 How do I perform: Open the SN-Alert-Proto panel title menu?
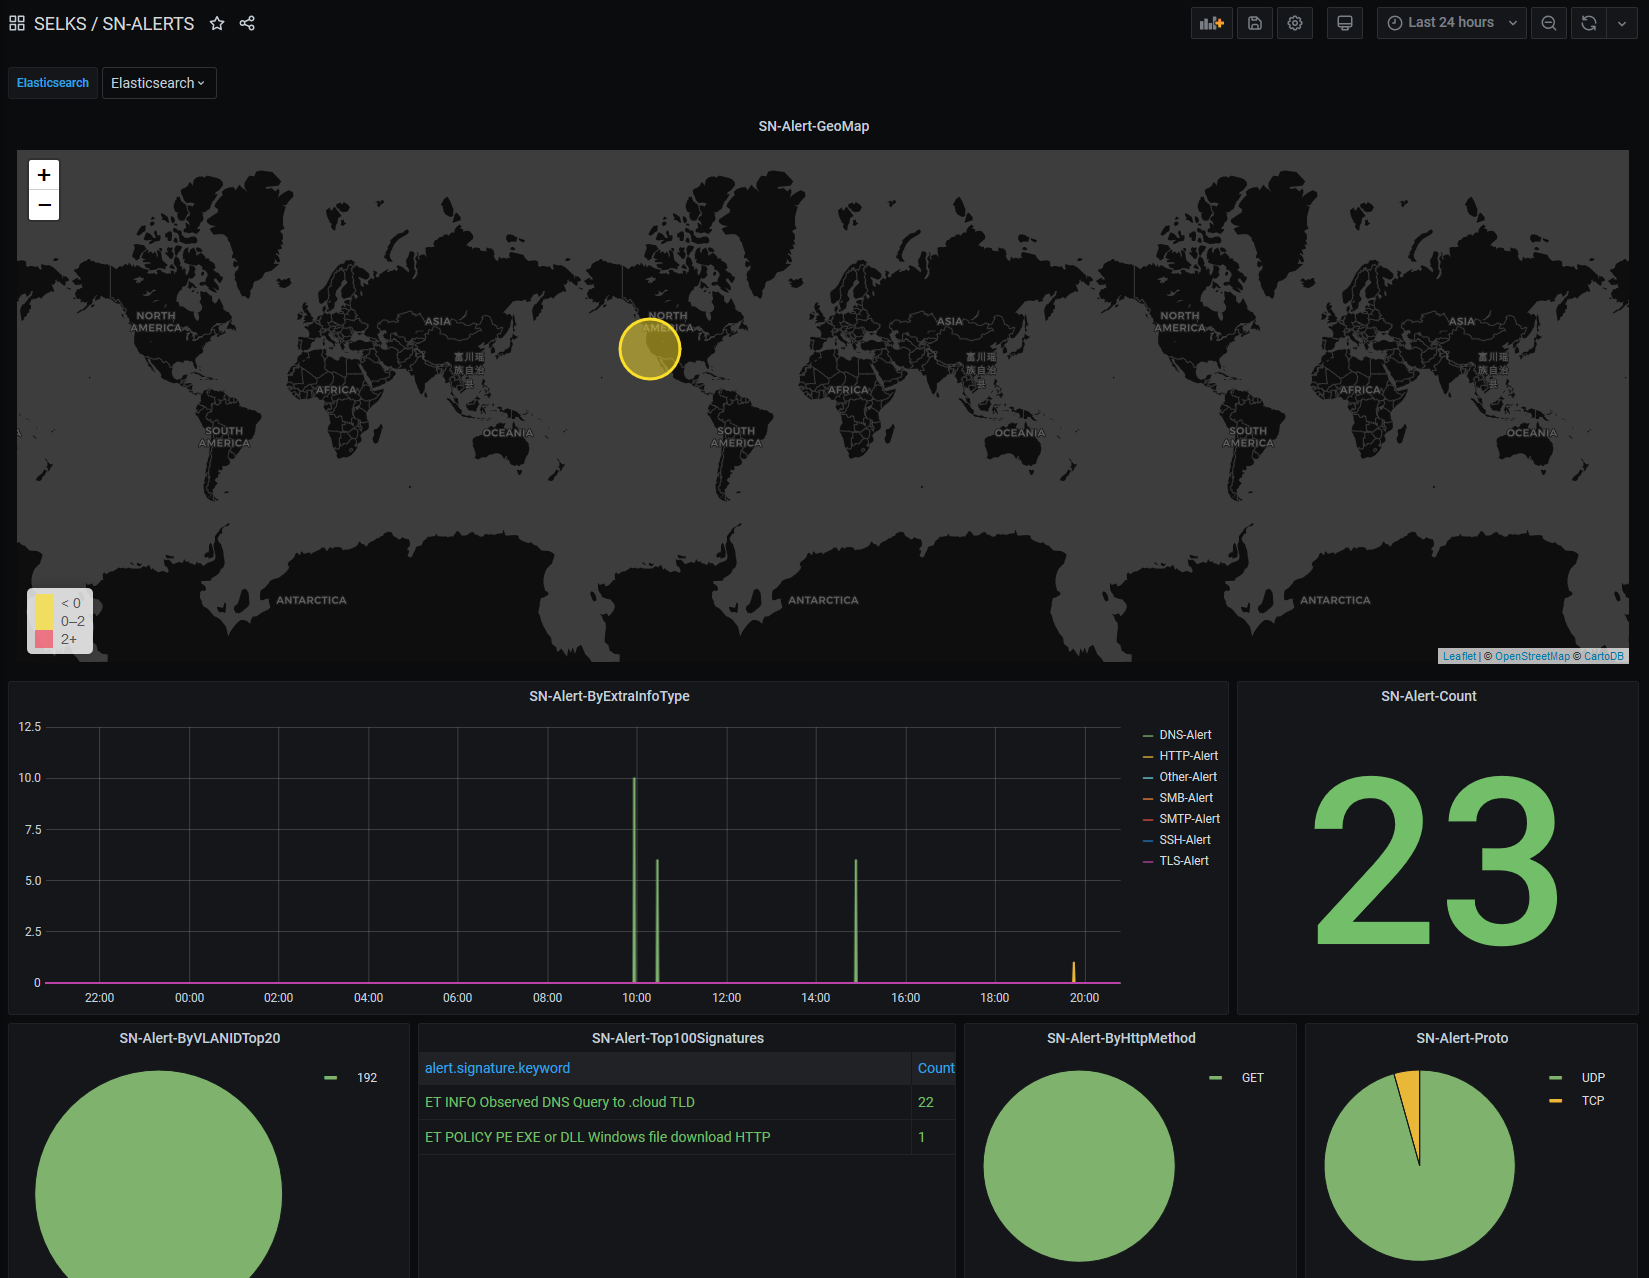coord(1462,1038)
